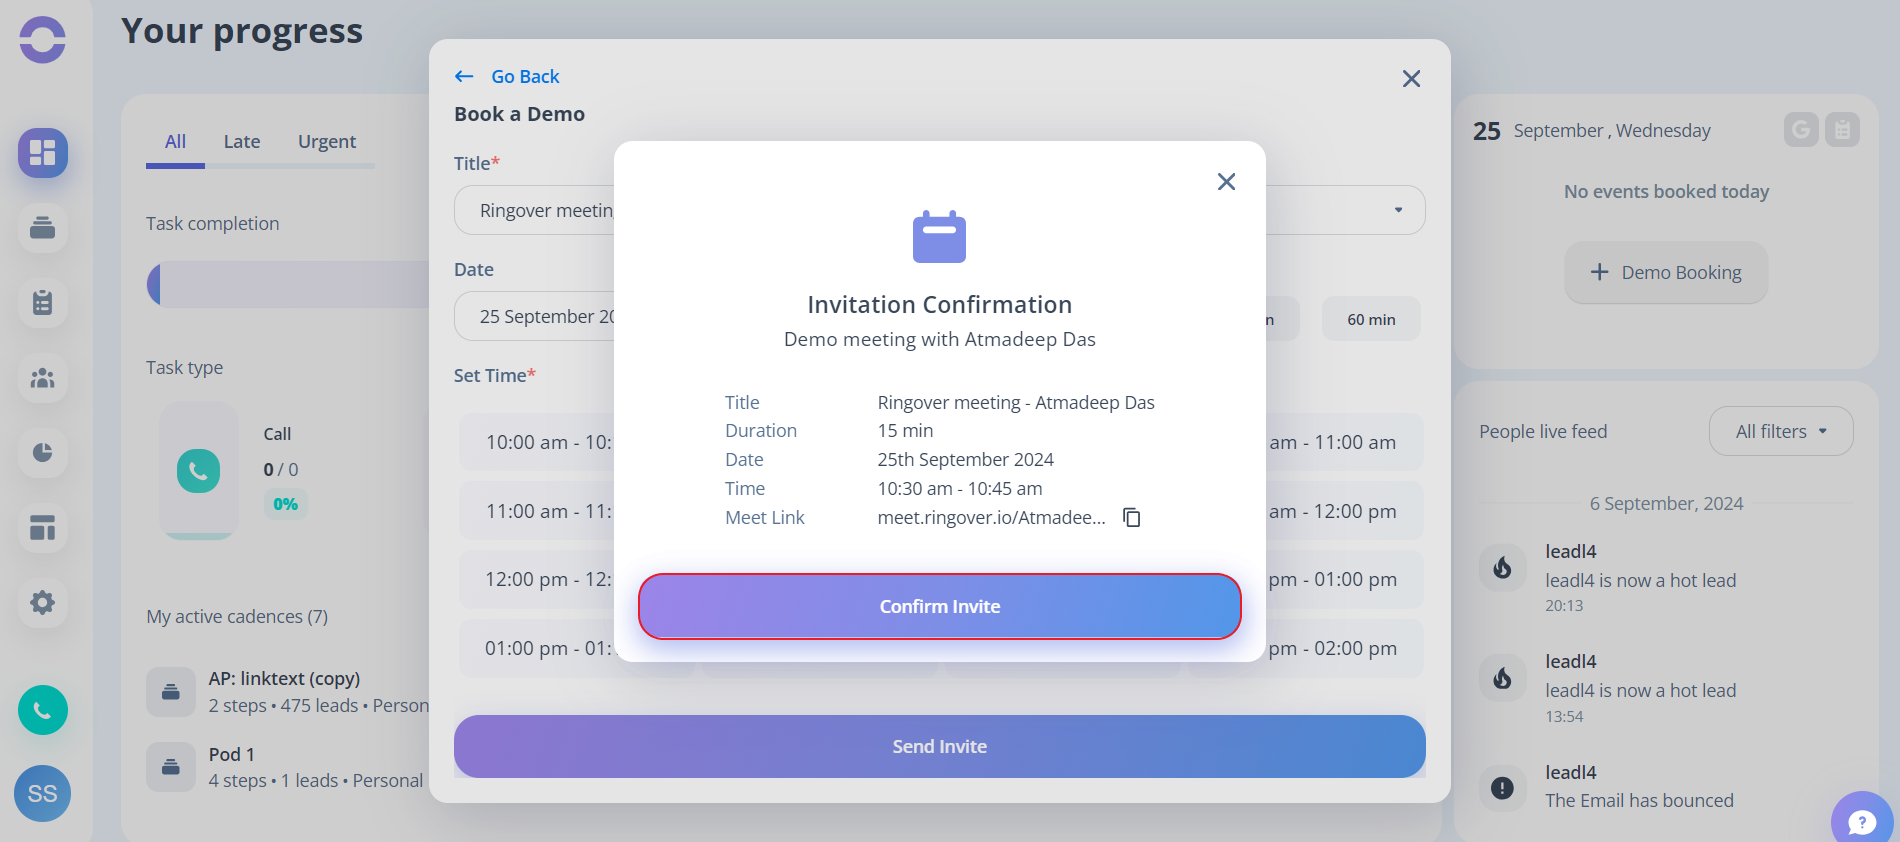Click the hot lead flame icon at 20:13
1900x842 pixels.
click(x=1502, y=568)
